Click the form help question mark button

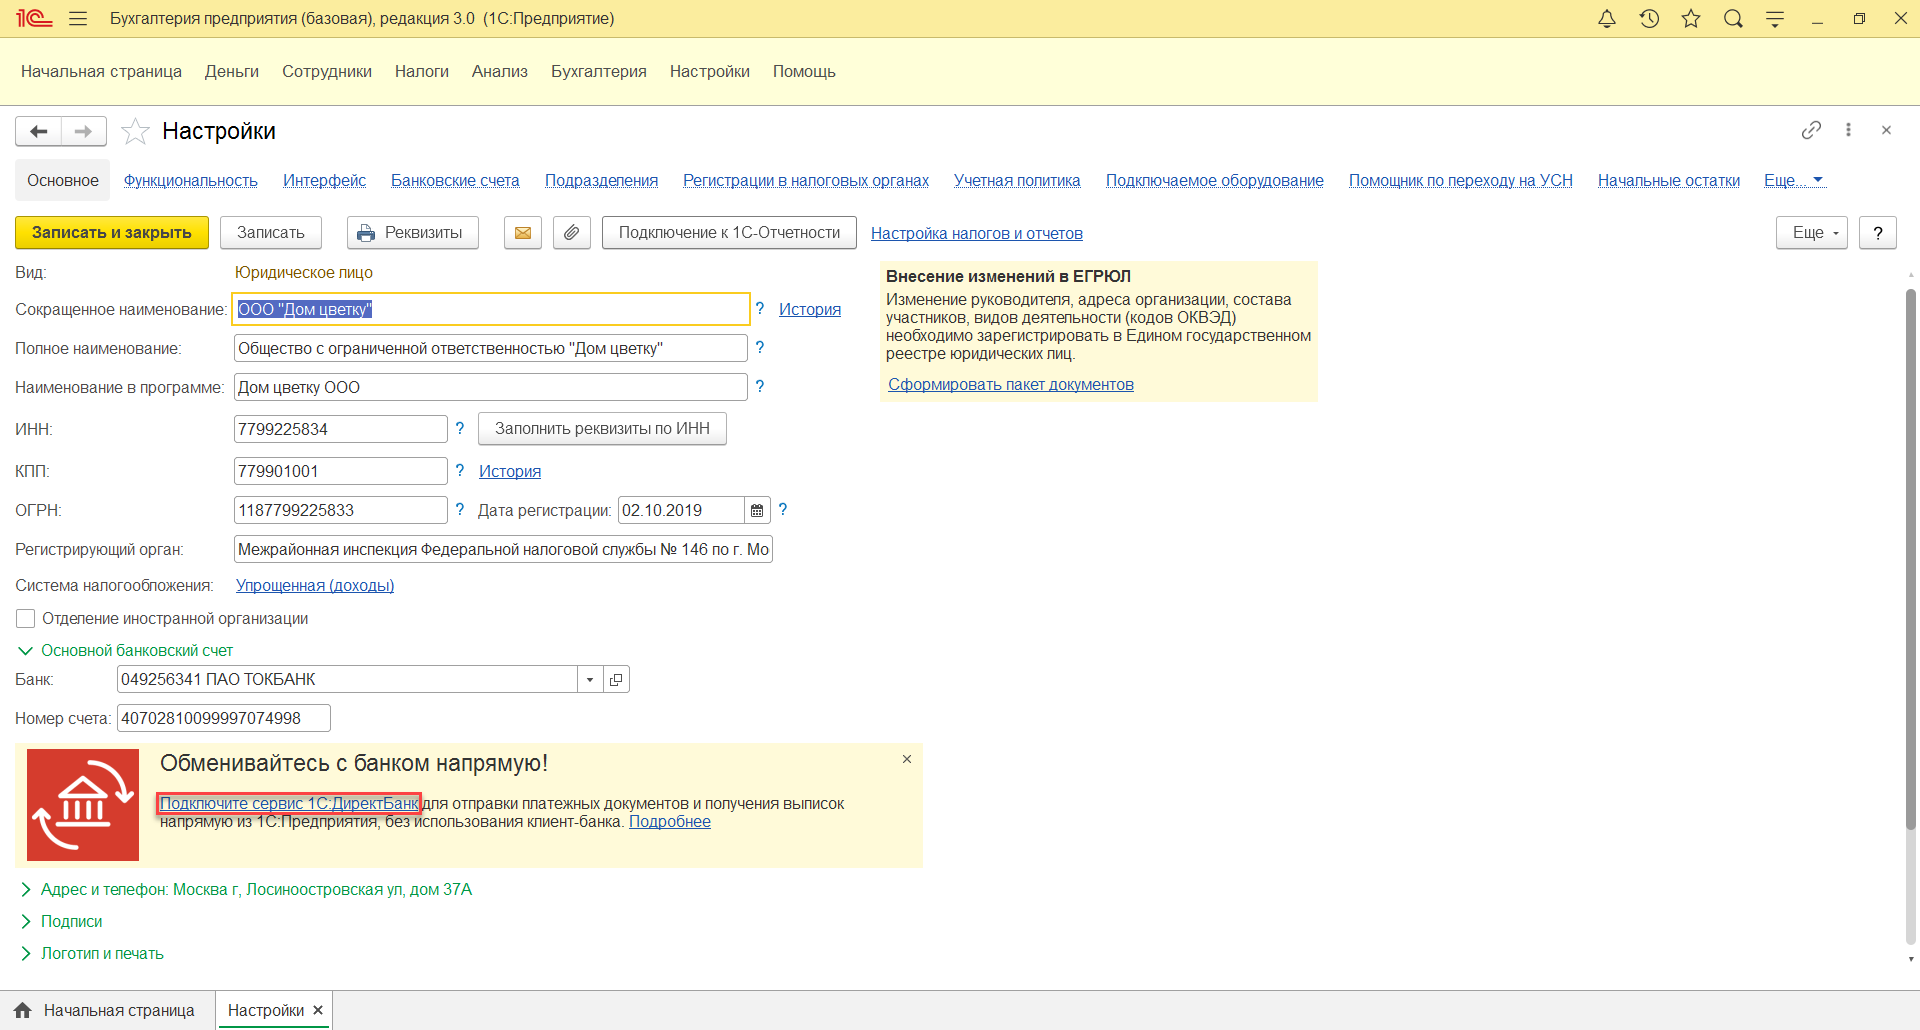1878,233
